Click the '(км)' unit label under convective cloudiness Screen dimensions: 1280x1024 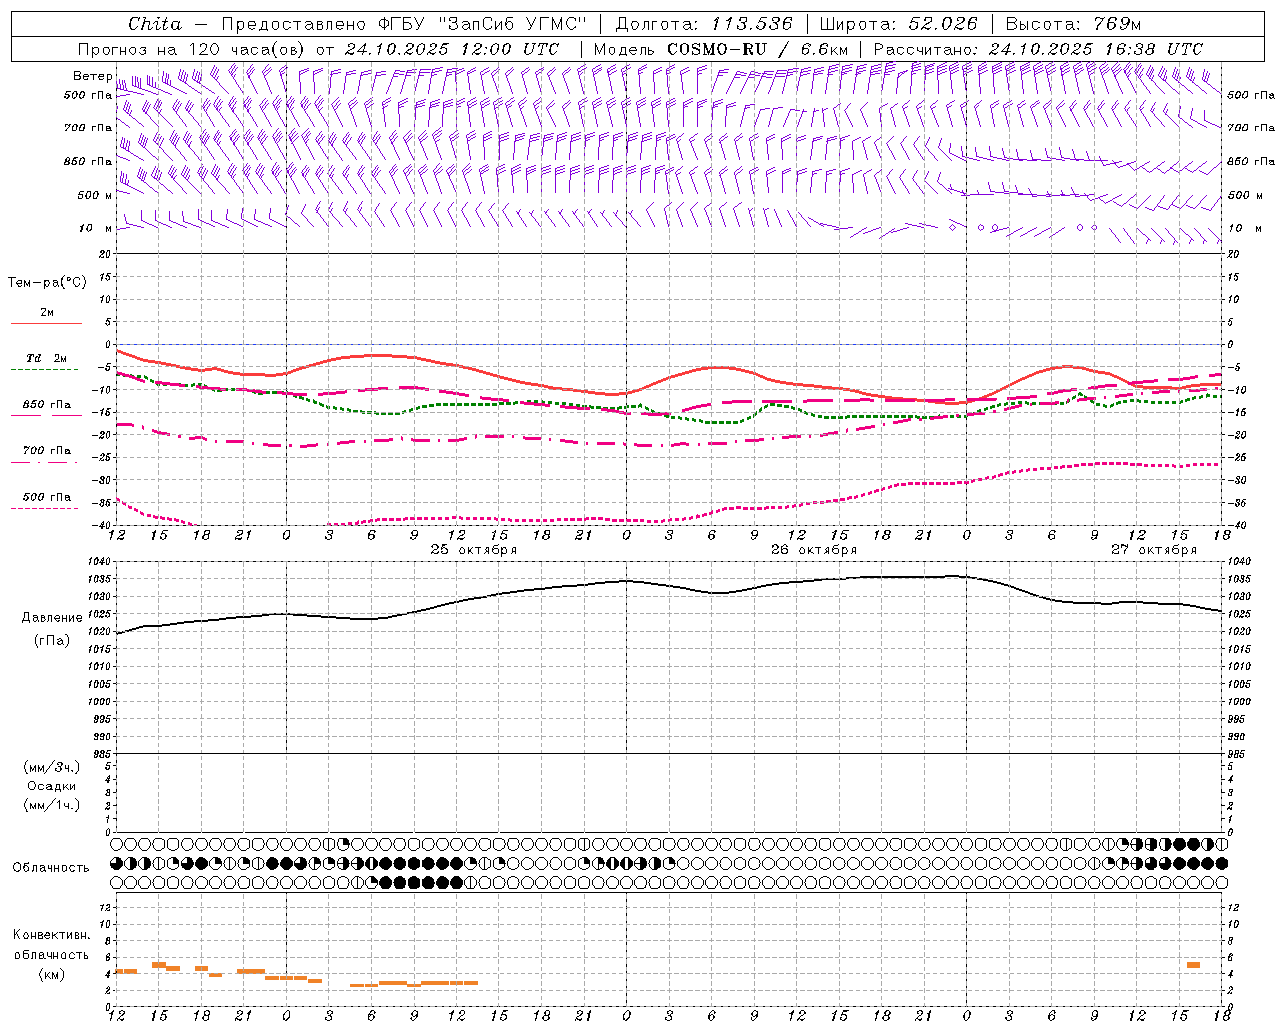click(x=52, y=974)
